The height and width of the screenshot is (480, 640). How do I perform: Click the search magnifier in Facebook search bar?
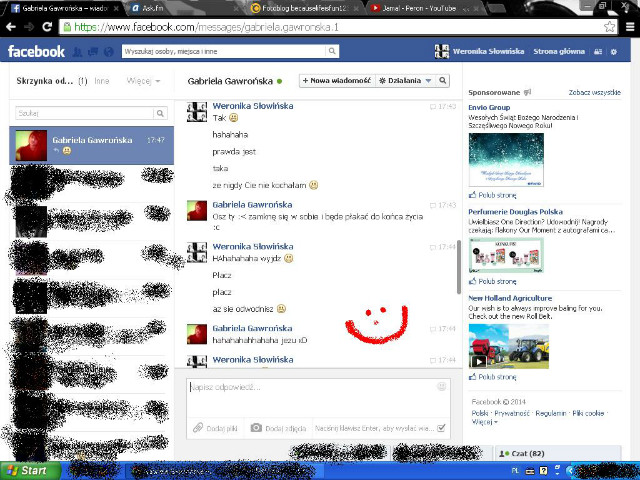tap(332, 51)
